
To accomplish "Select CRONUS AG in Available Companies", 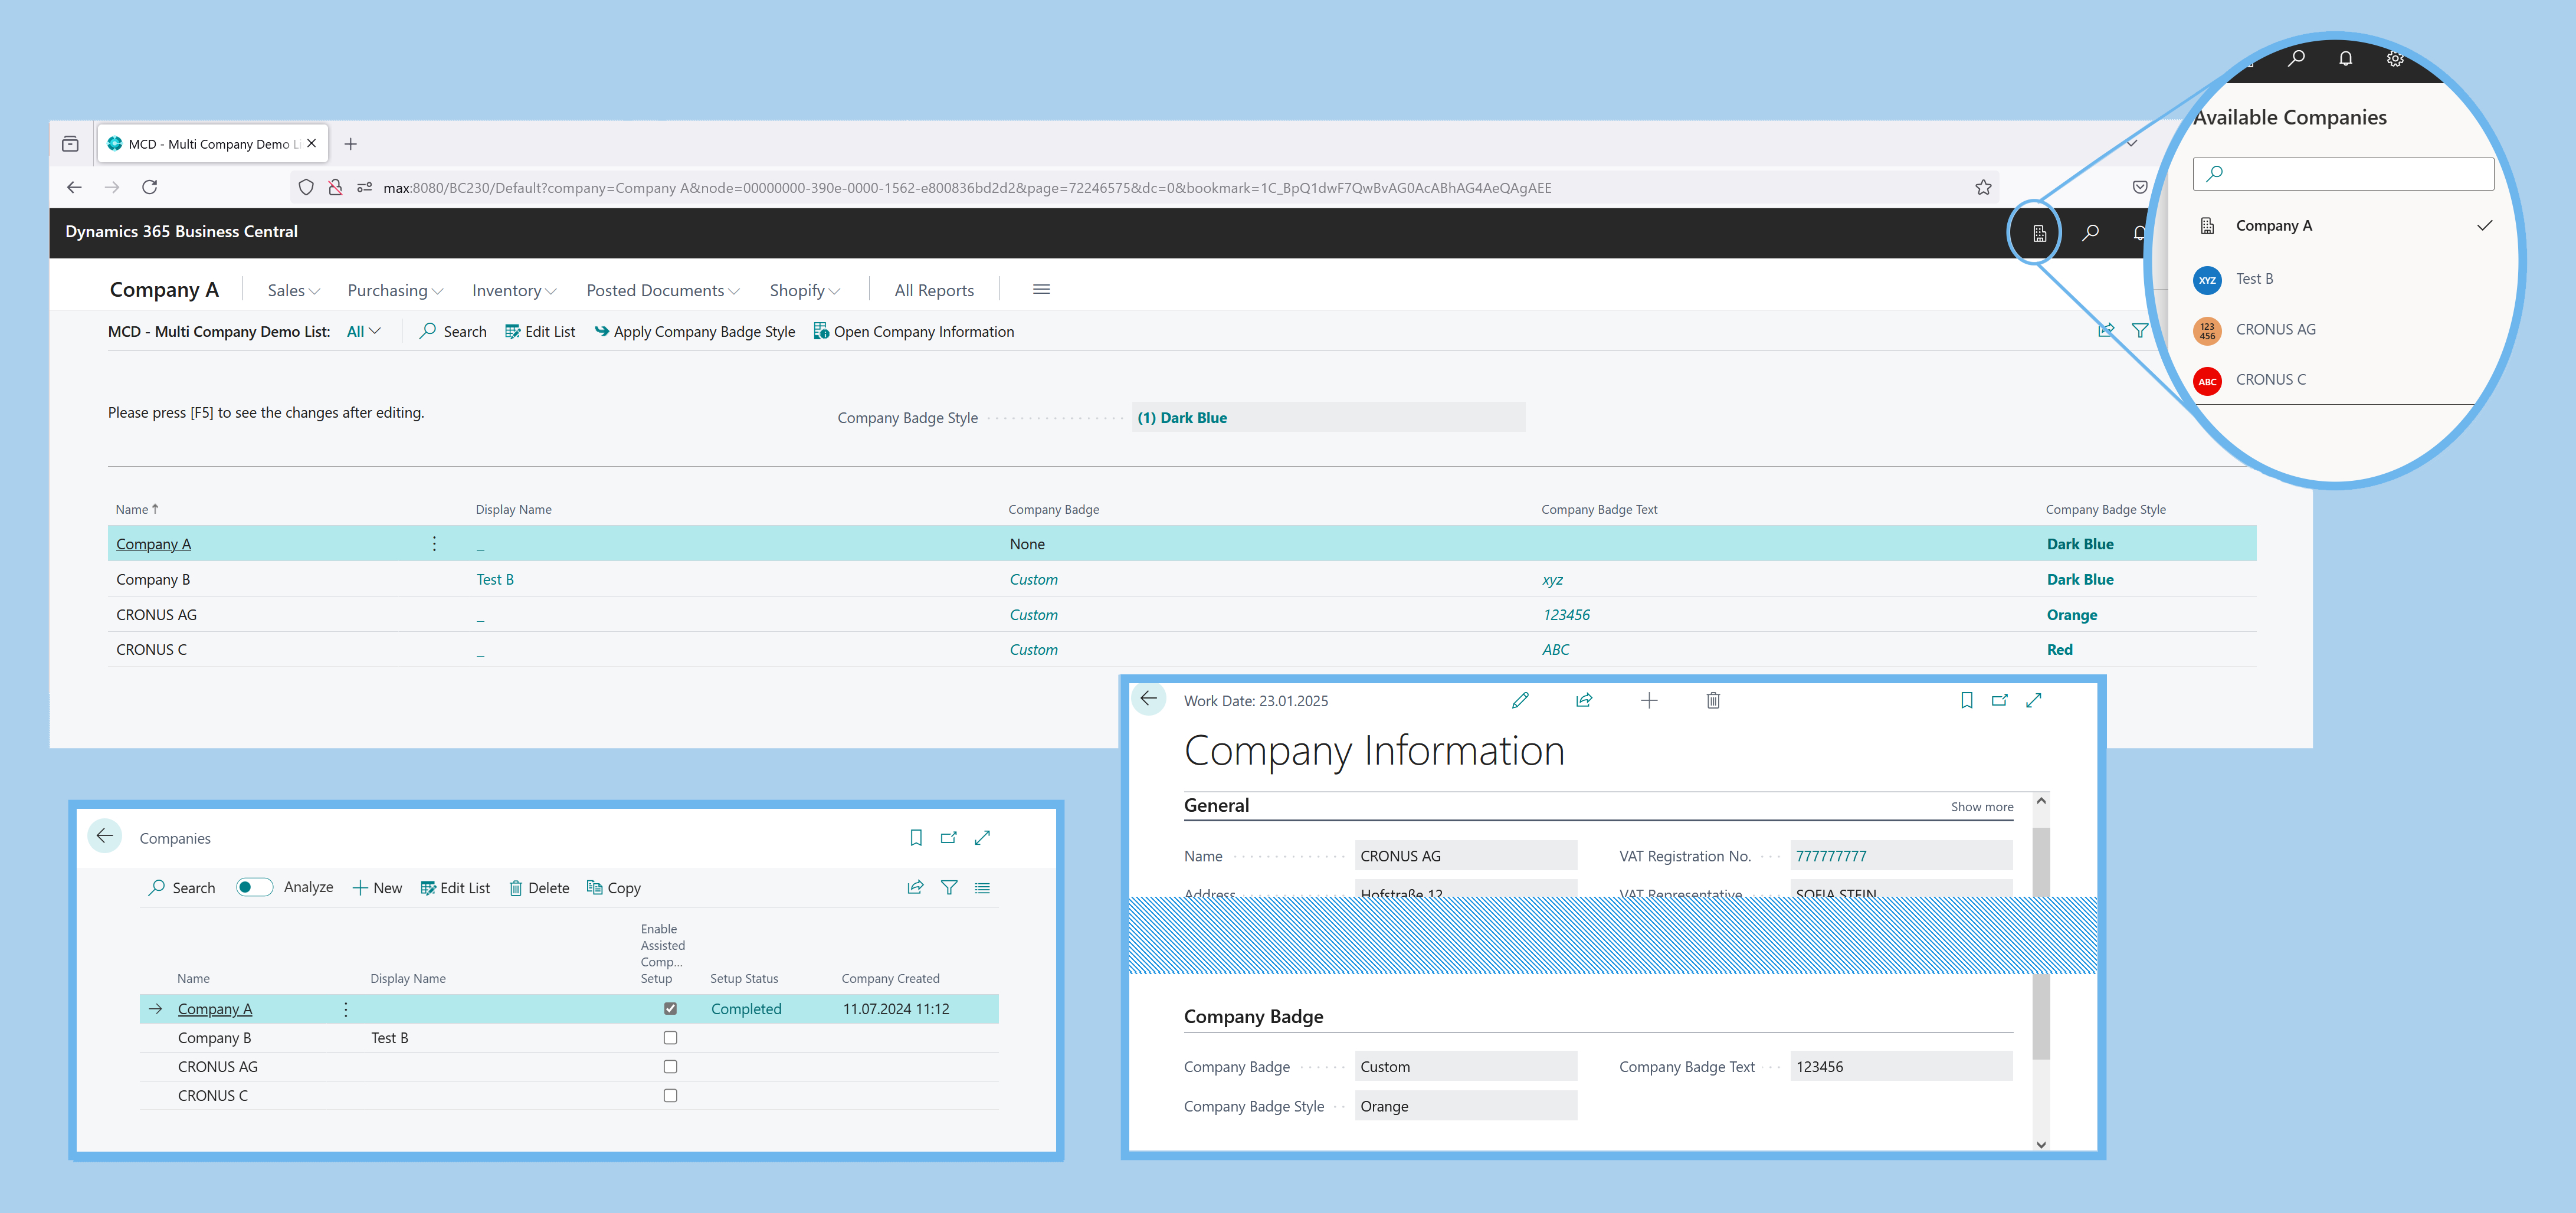I will 2275,329.
